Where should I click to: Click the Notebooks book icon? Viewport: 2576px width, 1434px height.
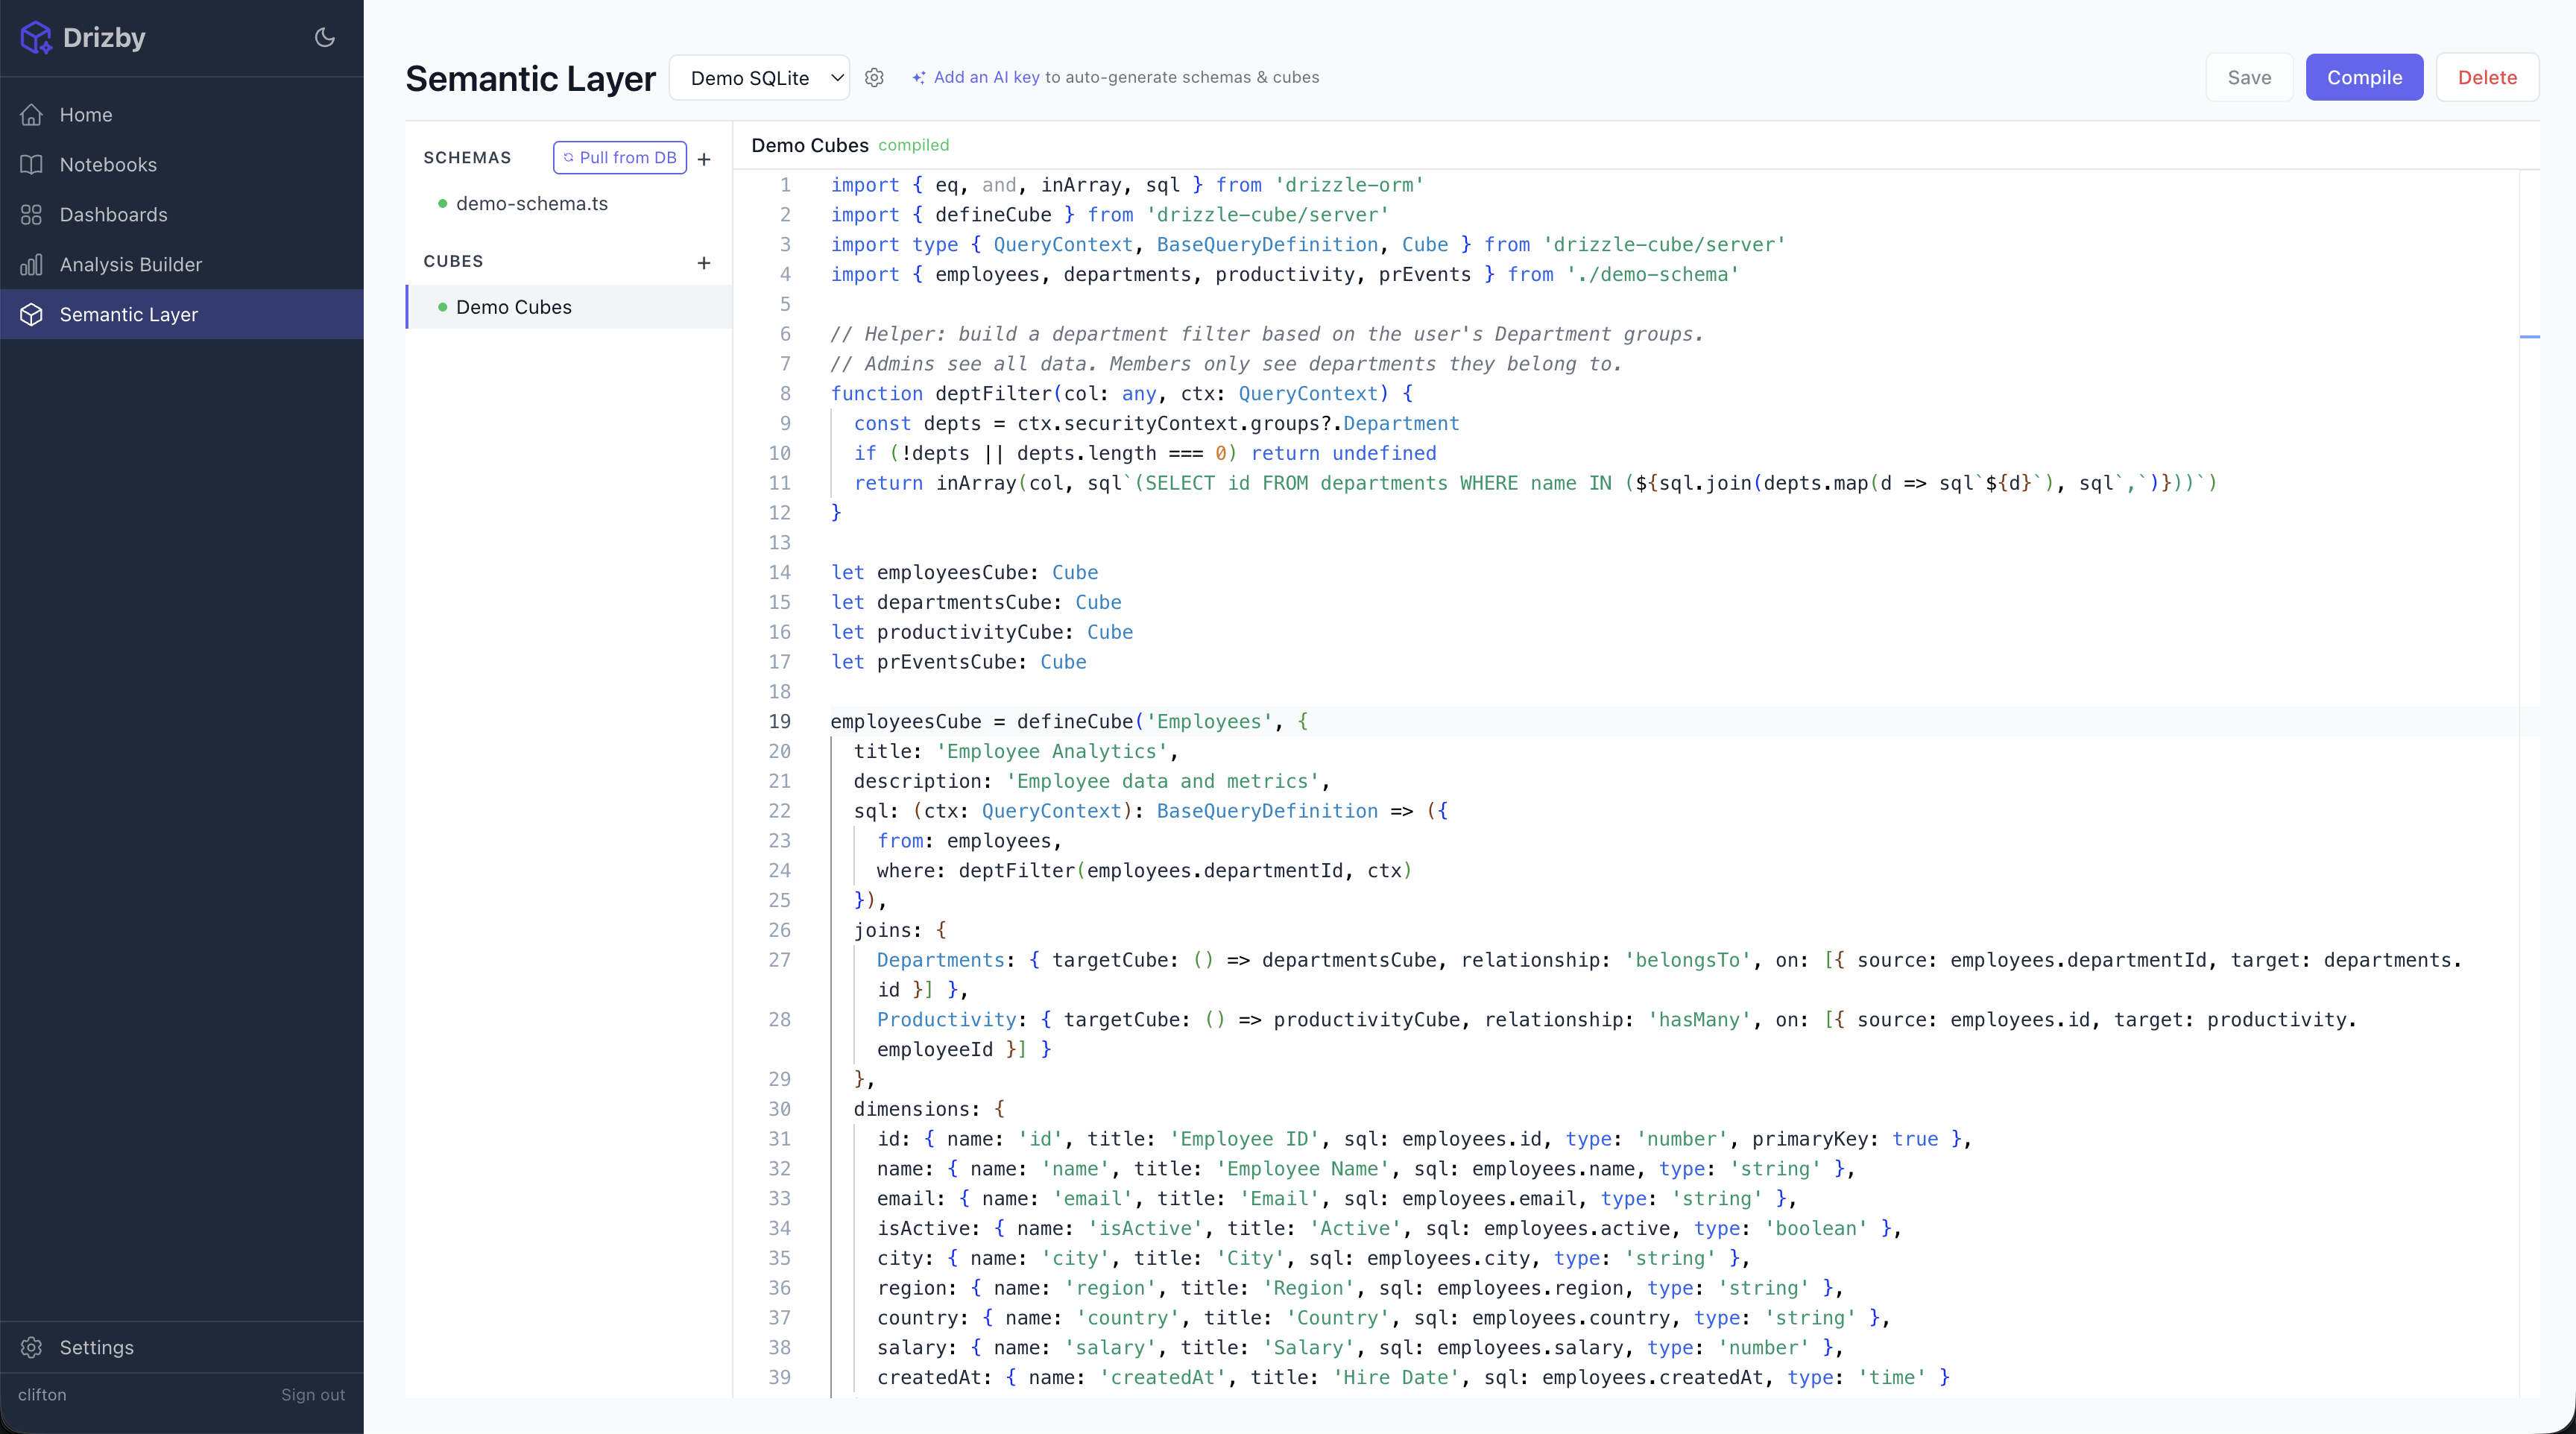click(32, 164)
